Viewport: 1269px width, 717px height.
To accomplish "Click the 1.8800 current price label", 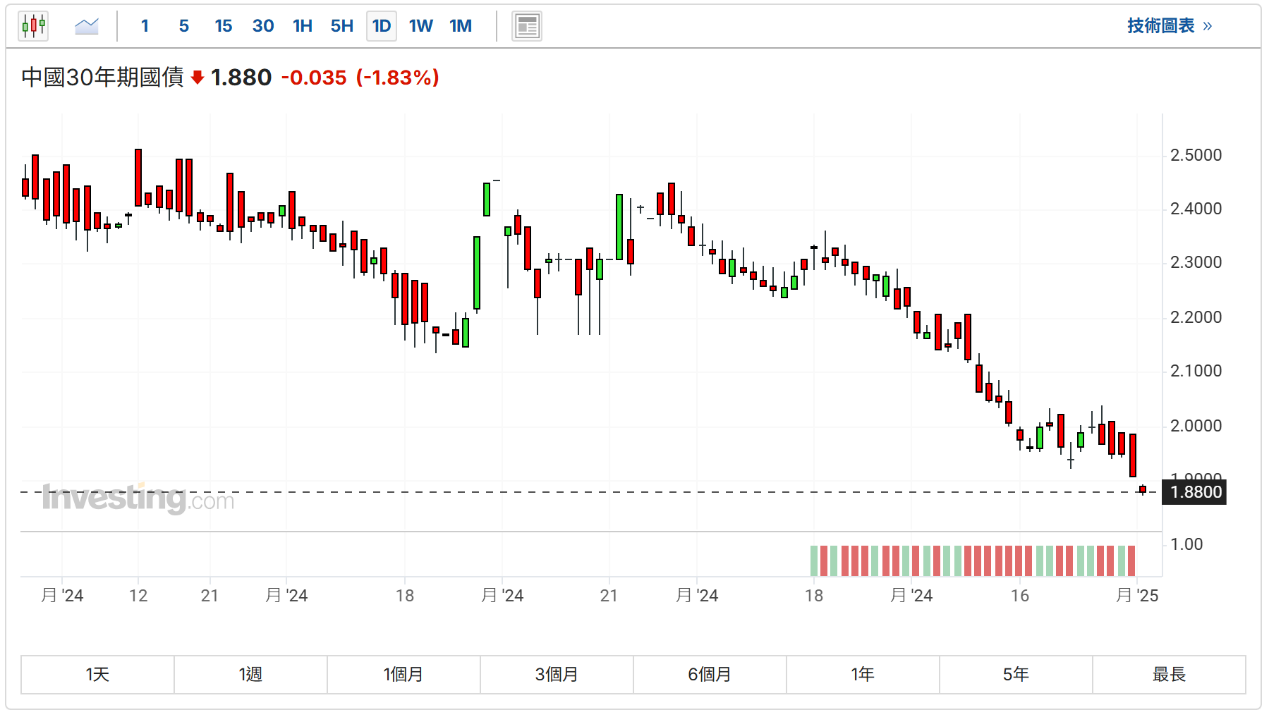I will 1193,493.
